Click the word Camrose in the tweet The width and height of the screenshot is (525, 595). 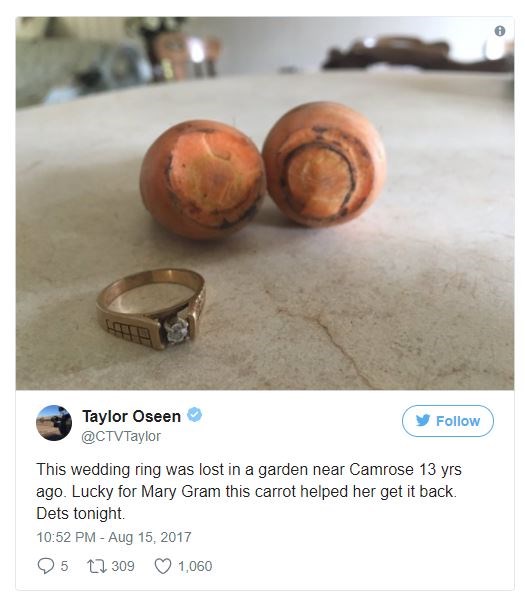coord(381,469)
